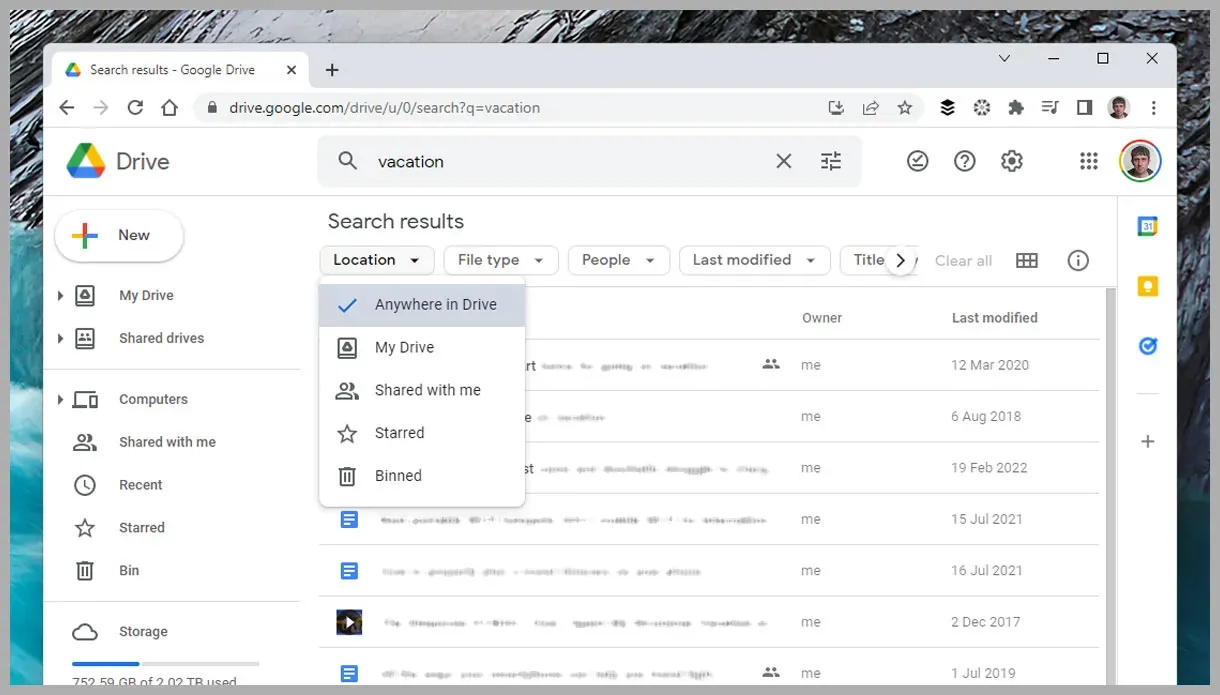Open the Google apps grid
Image resolution: width=1220 pixels, height=695 pixels.
[x=1089, y=161]
